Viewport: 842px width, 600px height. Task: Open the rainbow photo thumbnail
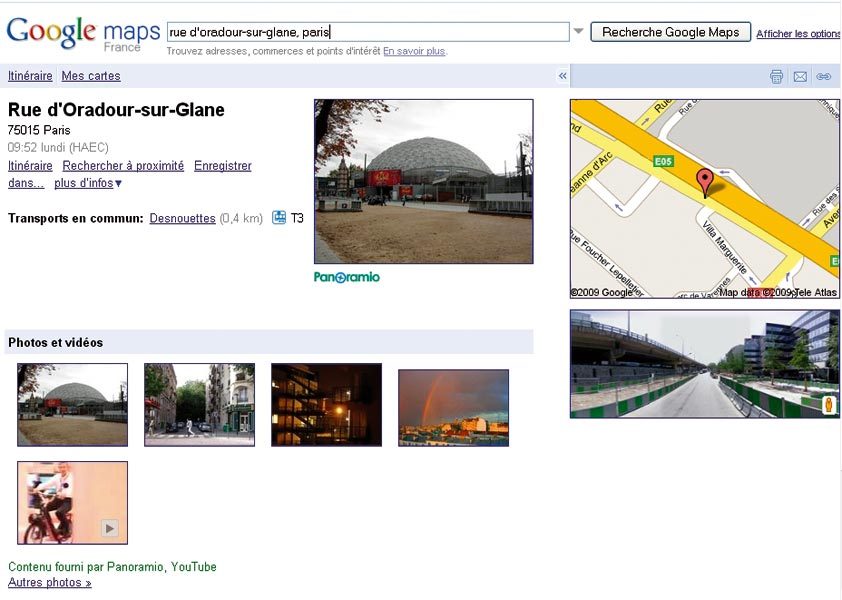[x=453, y=408]
